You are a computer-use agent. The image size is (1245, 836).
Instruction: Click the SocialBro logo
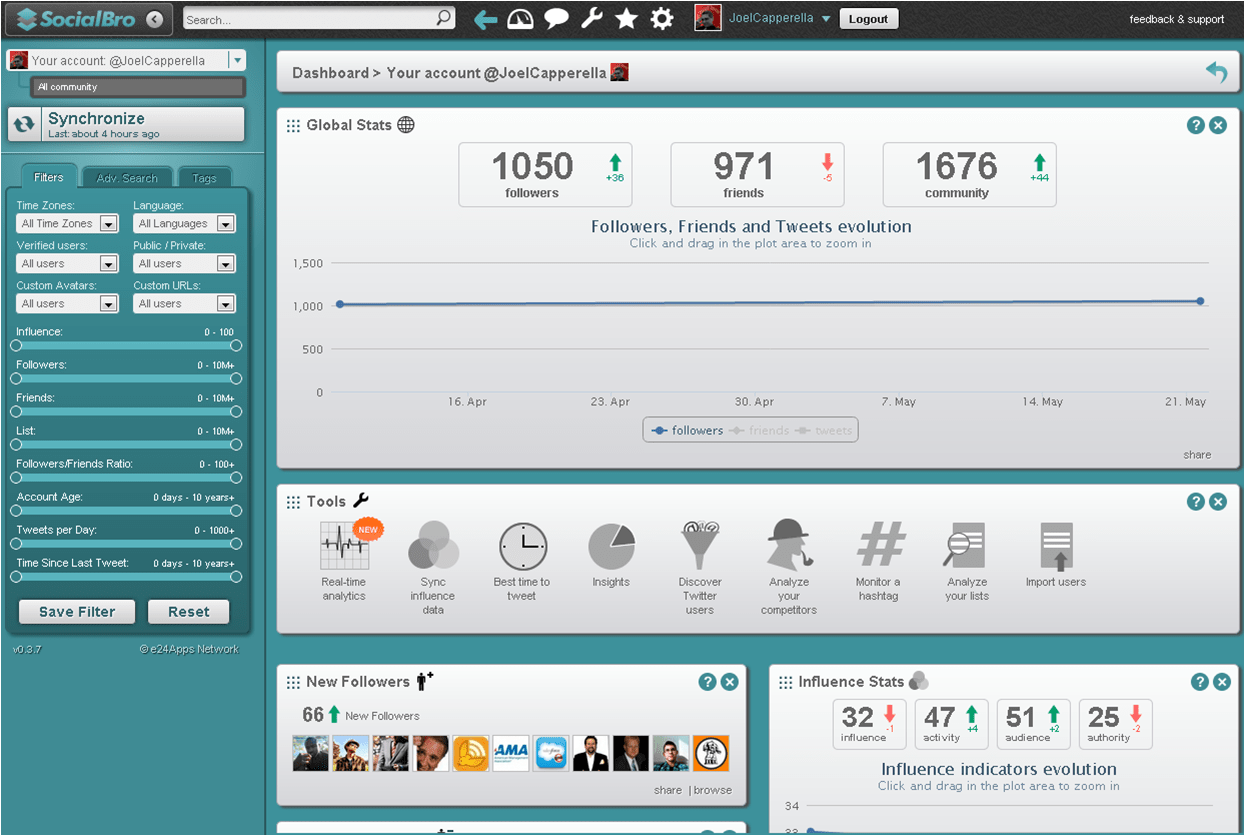[x=76, y=19]
